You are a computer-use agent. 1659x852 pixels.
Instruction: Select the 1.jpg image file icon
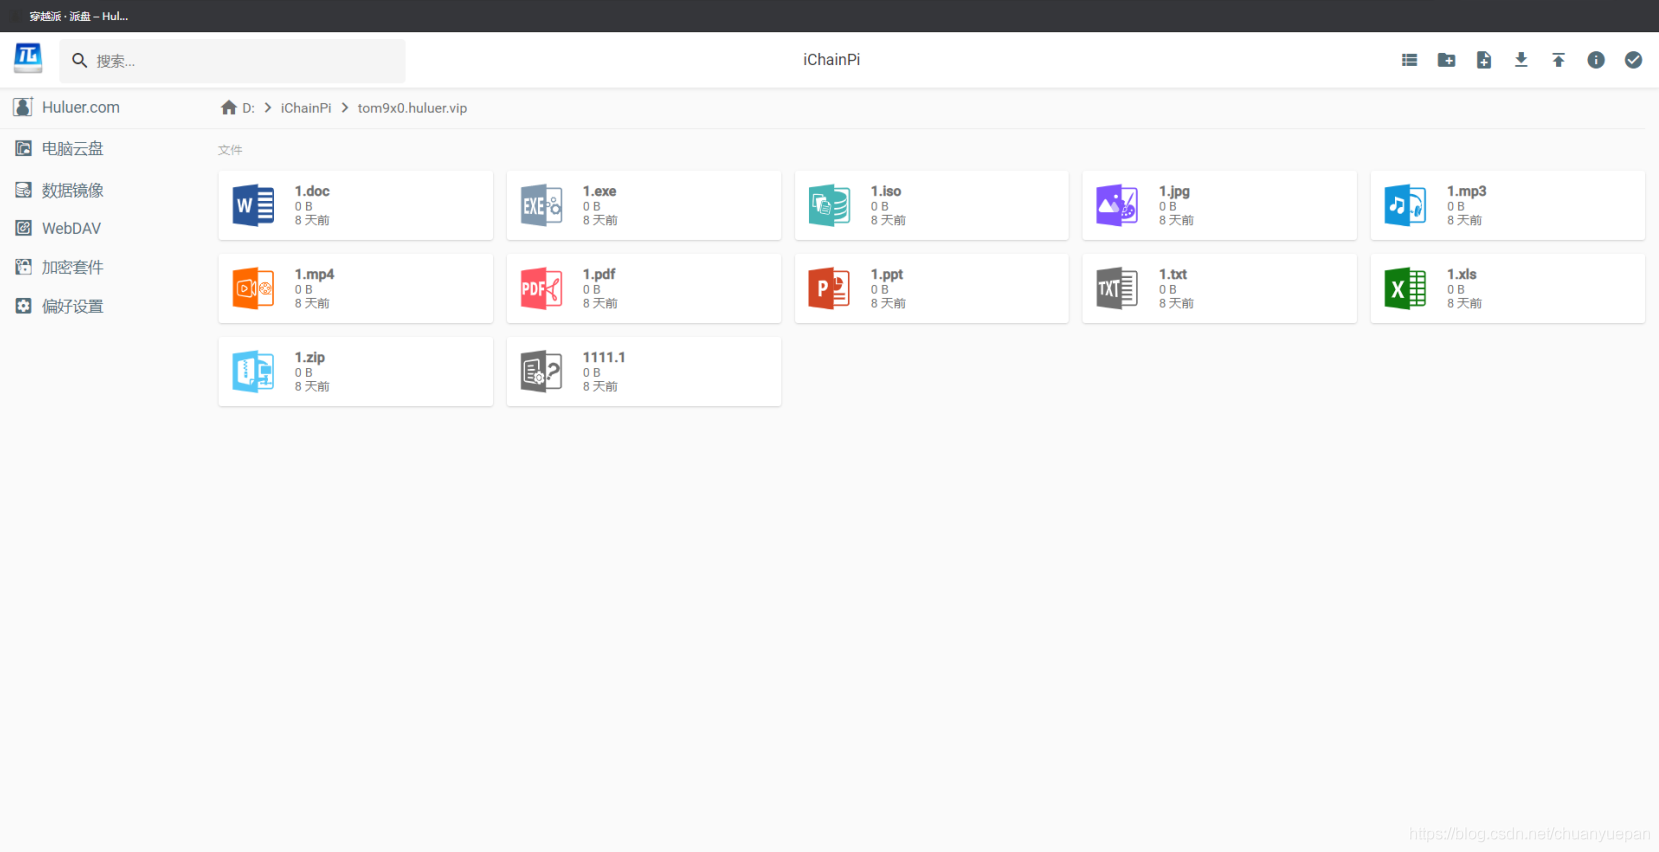coord(1117,205)
